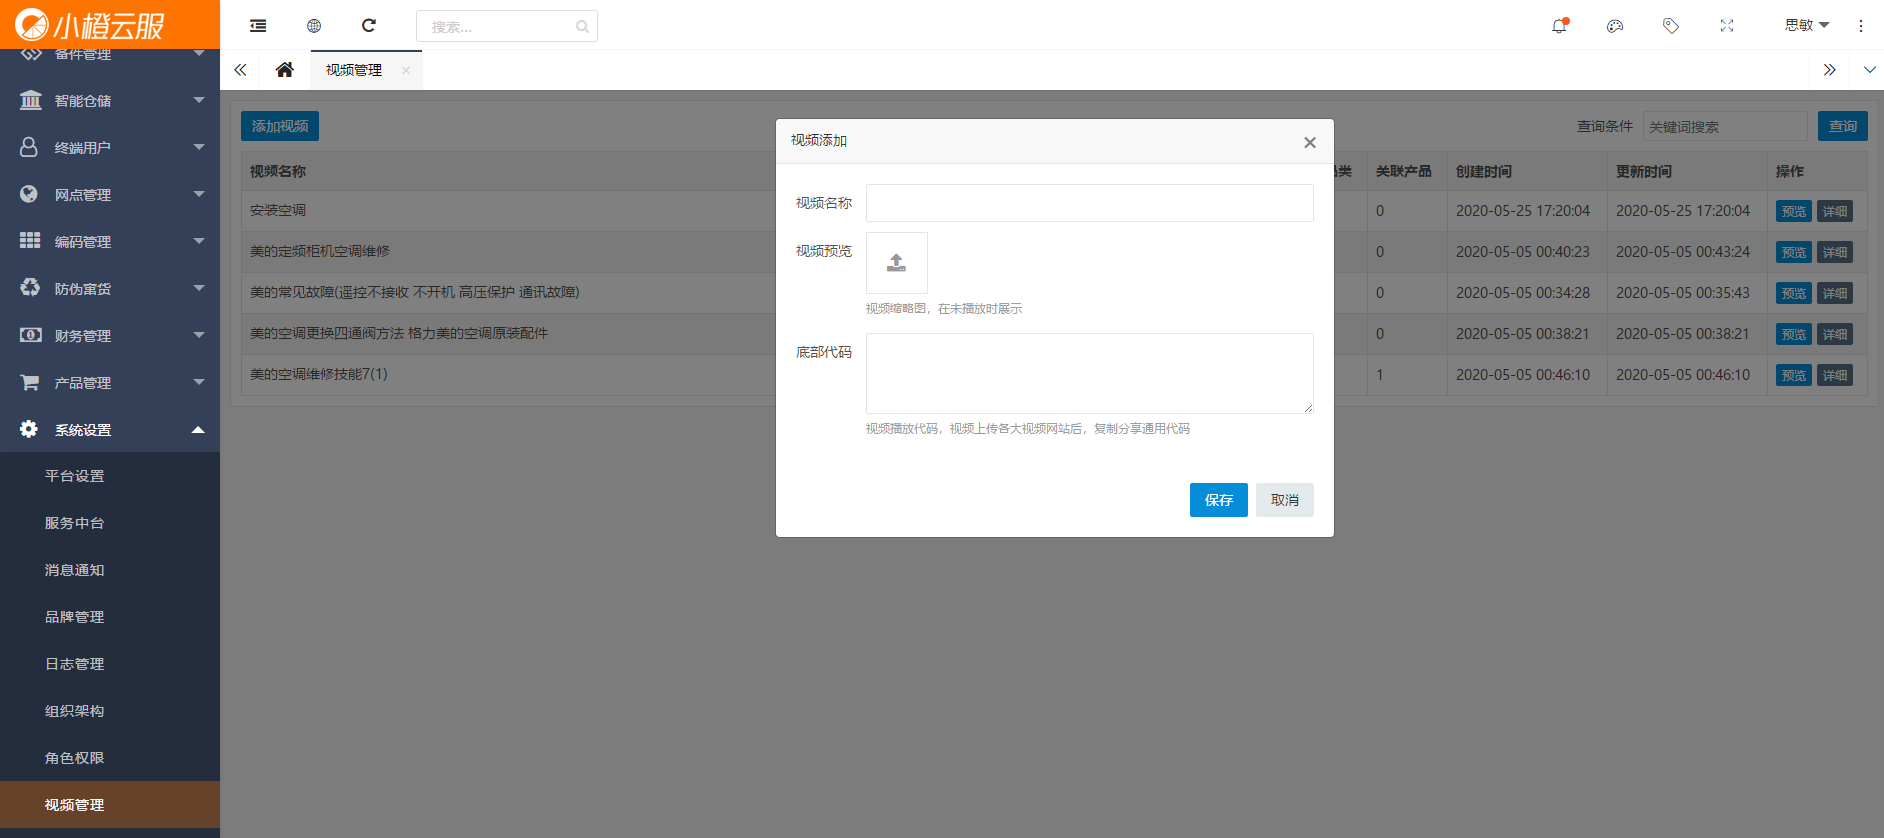Focus the top bar 搜索 field

point(507,26)
